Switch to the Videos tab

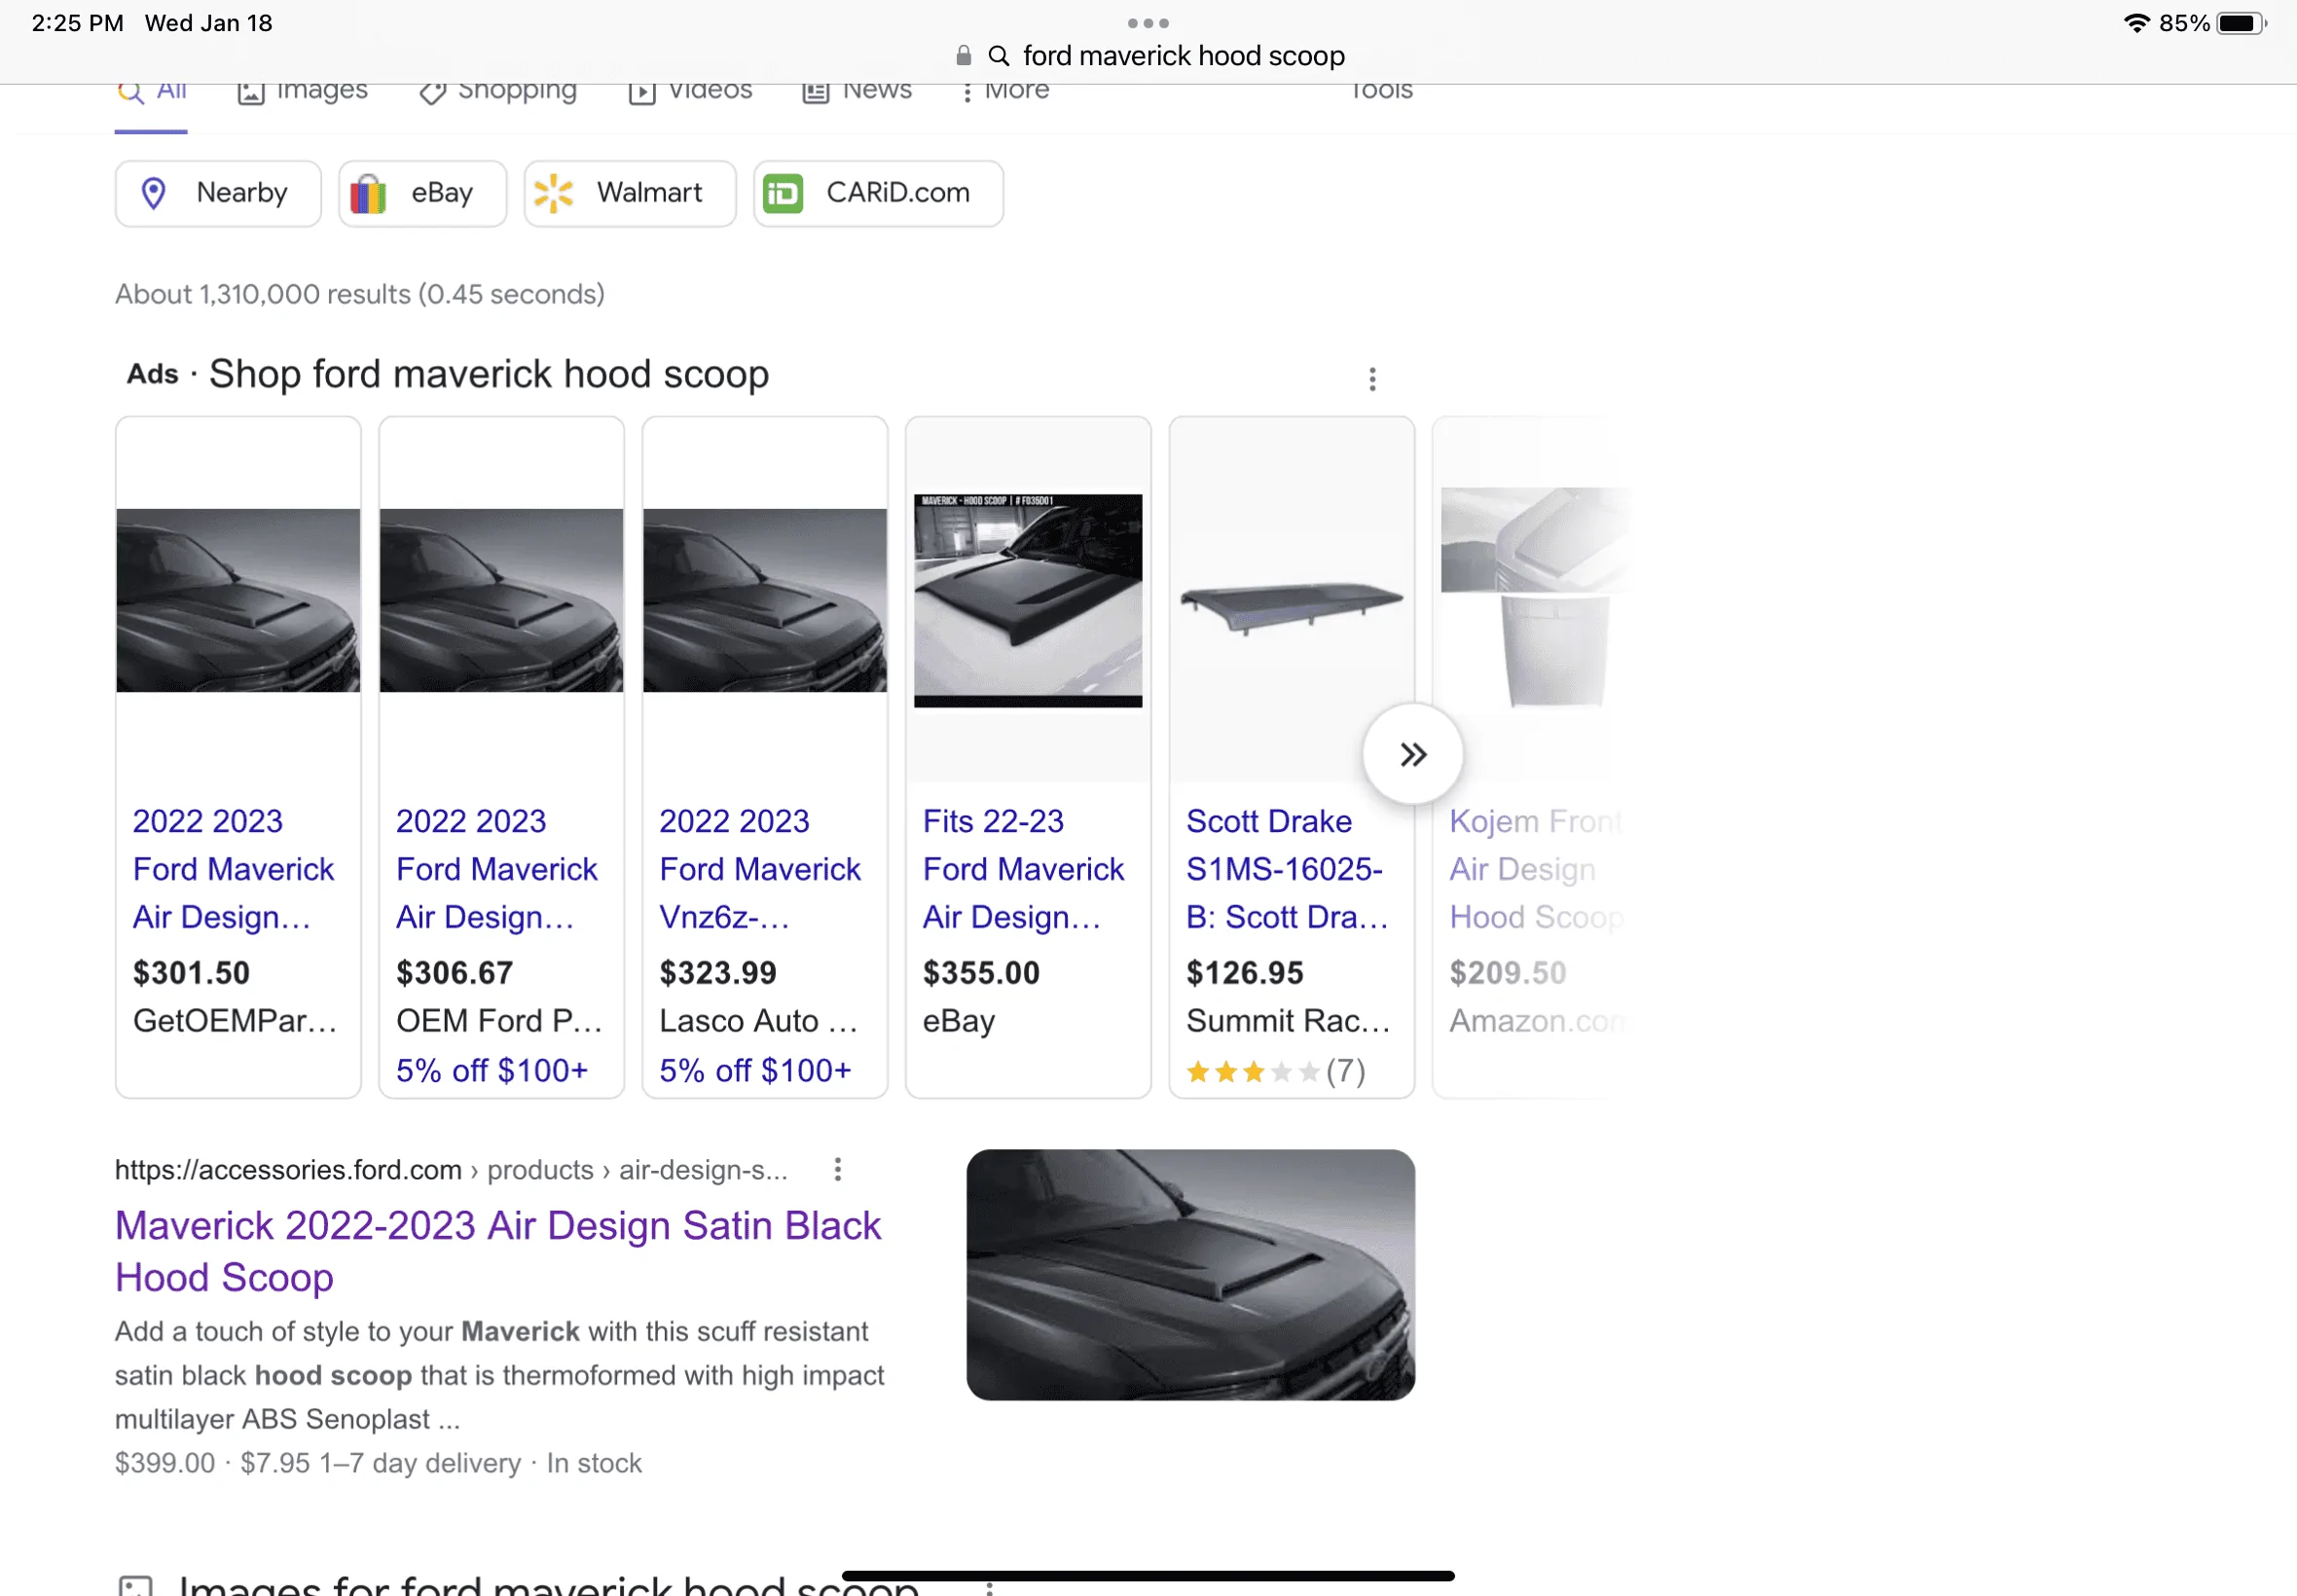point(690,91)
